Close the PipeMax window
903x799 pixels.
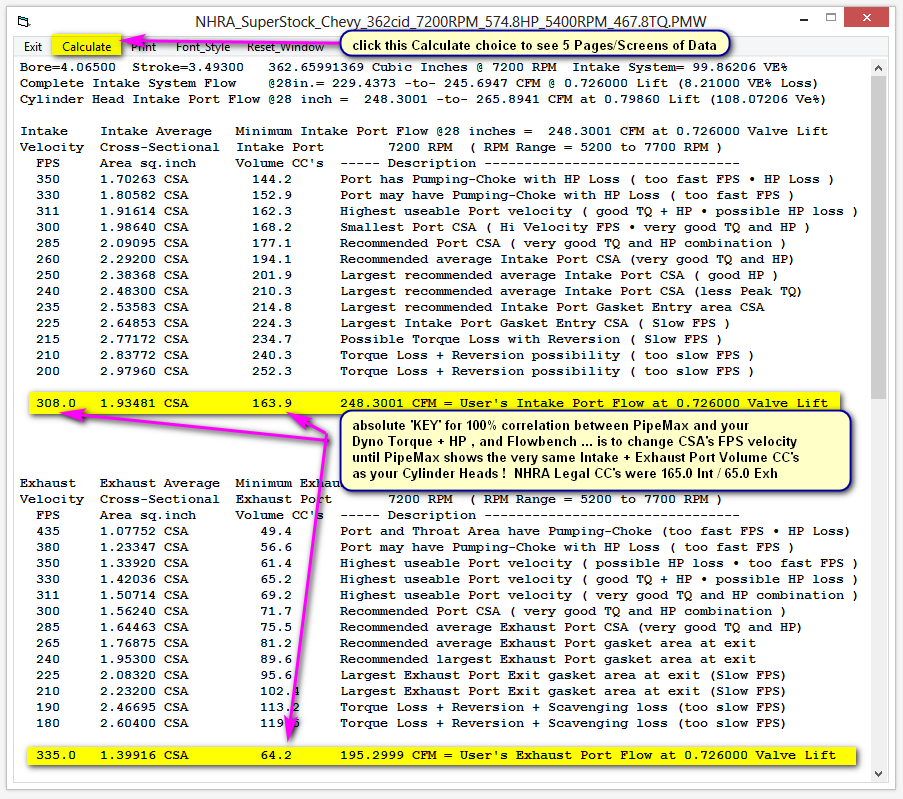pyautogui.click(x=866, y=18)
